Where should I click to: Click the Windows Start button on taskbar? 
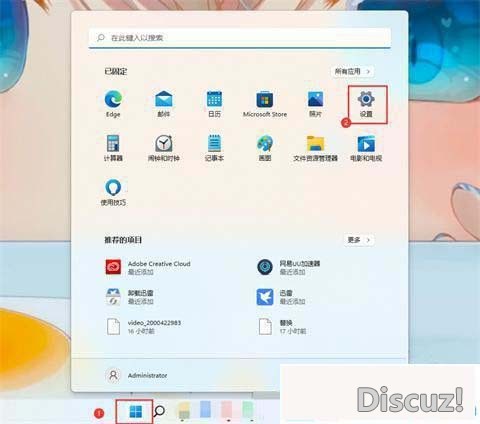135,412
